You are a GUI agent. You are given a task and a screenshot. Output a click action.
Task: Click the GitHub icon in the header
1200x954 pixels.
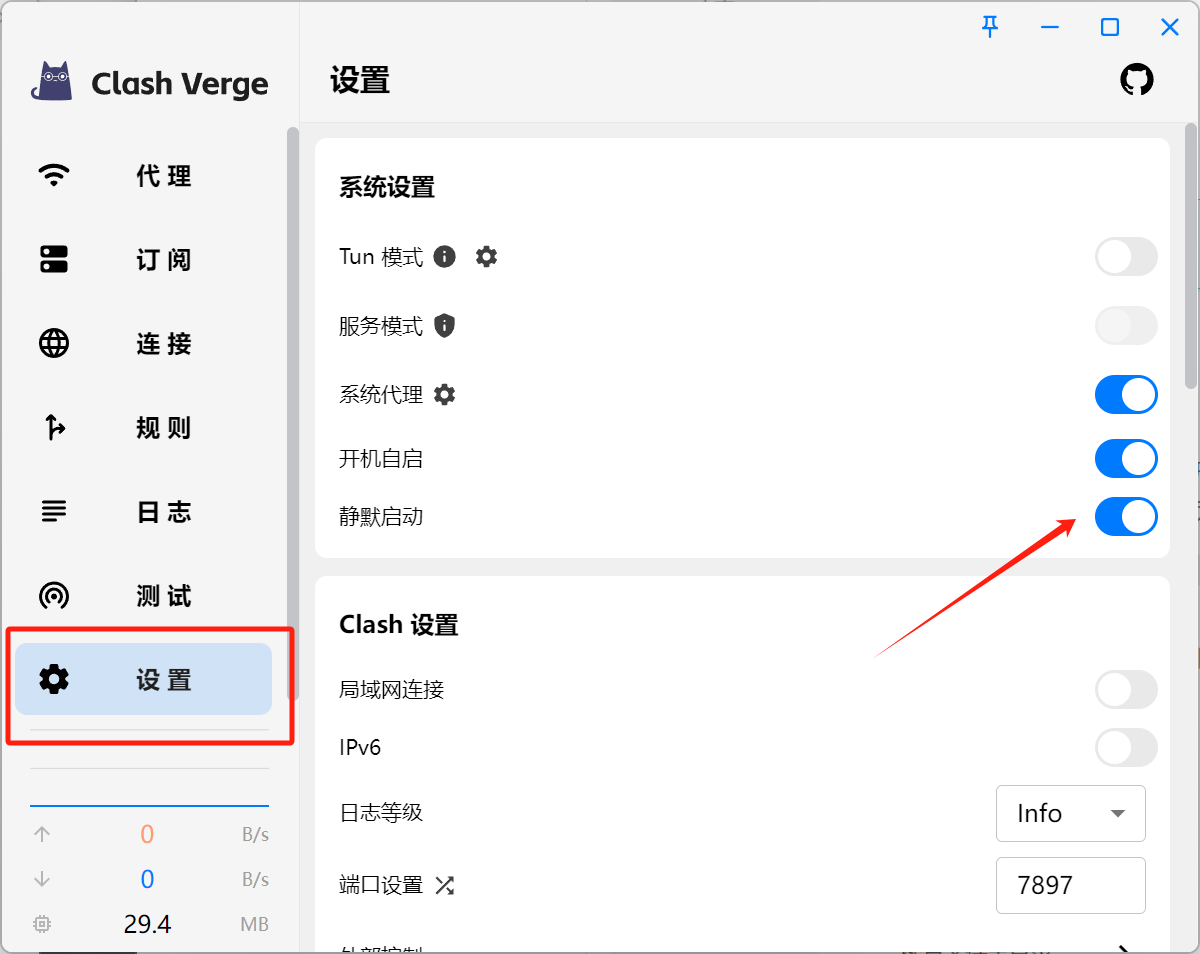1136,80
